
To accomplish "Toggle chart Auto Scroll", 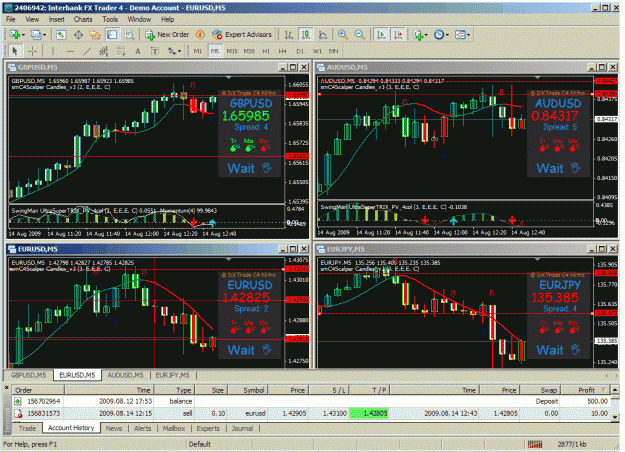I will coord(381,35).
